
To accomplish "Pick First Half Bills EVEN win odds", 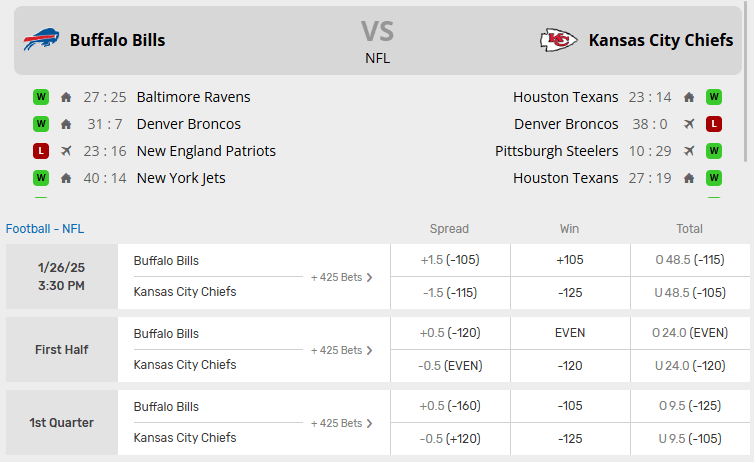I will pyautogui.click(x=570, y=333).
